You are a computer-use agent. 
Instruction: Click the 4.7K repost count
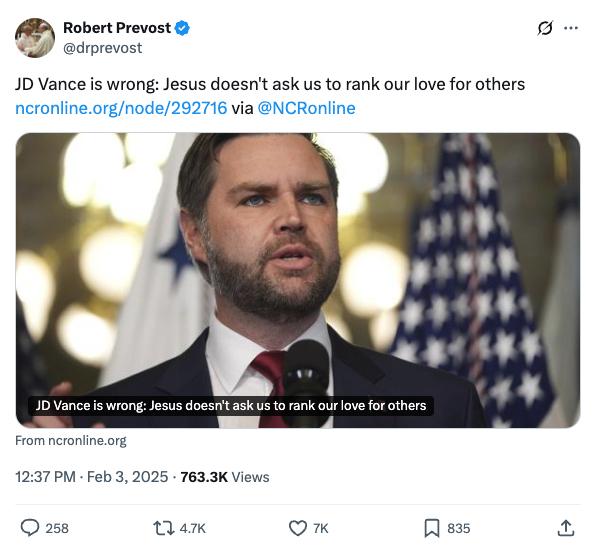[x=192, y=529]
